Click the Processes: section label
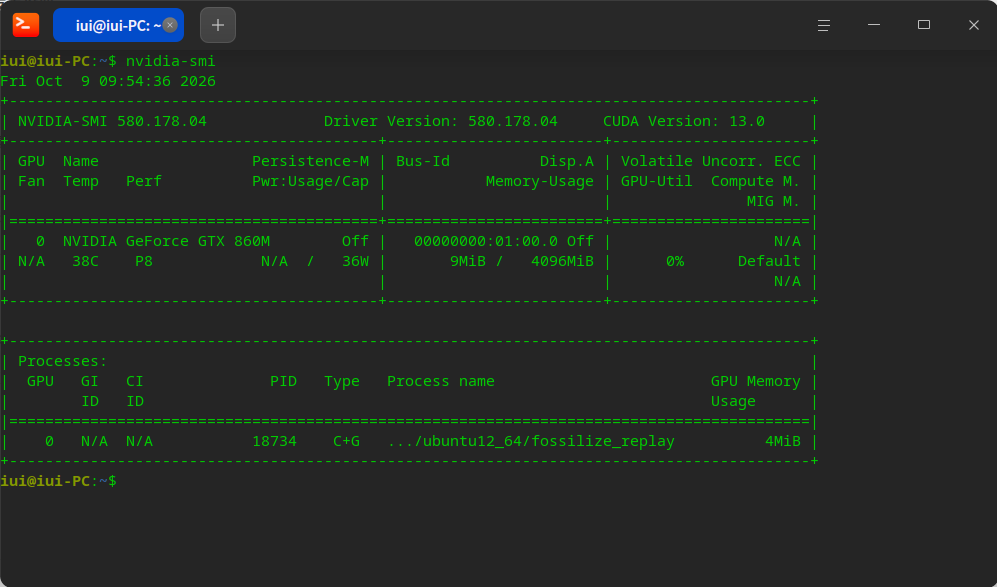The image size is (997, 587). pyautogui.click(x=63, y=361)
